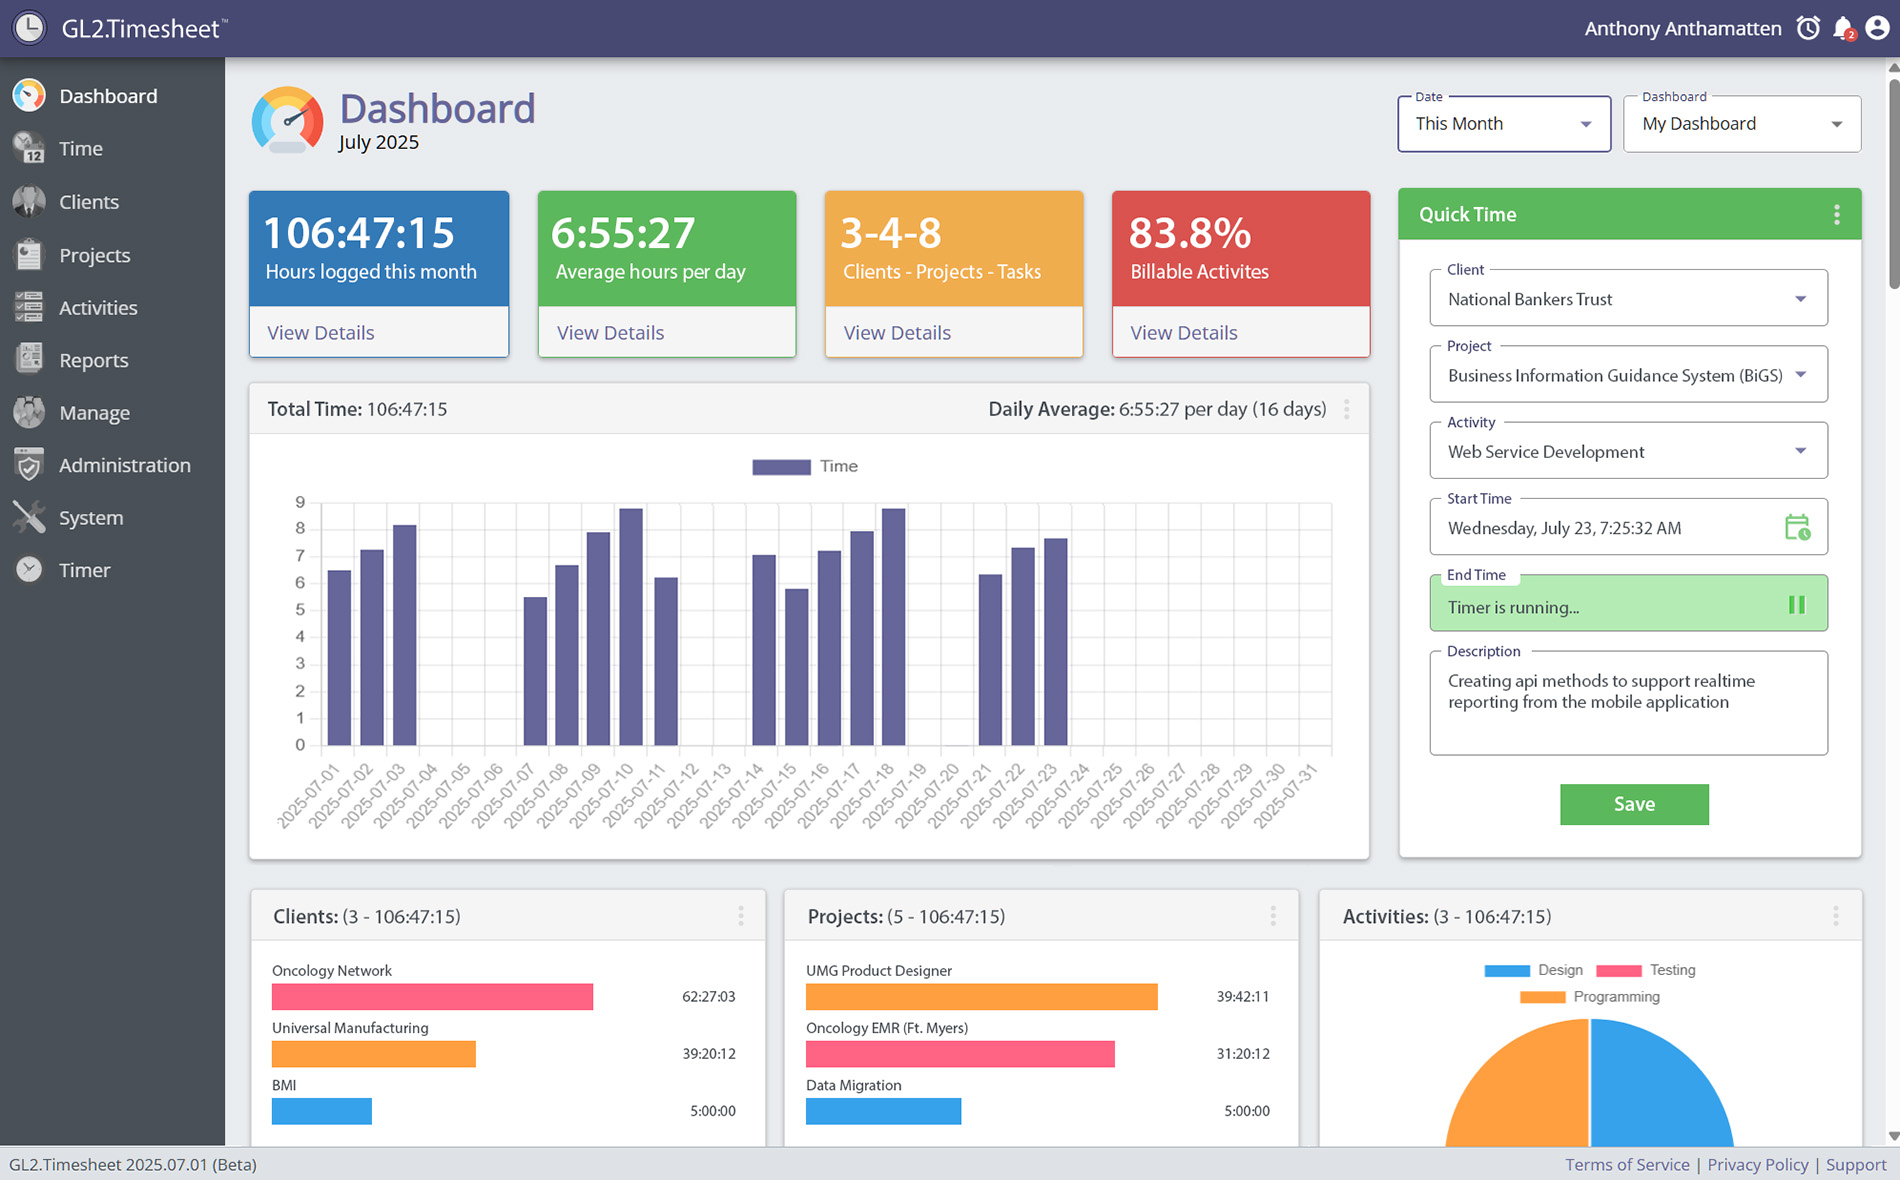Go to Time in sidebar
This screenshot has width=1900, height=1180.
[x=81, y=148]
